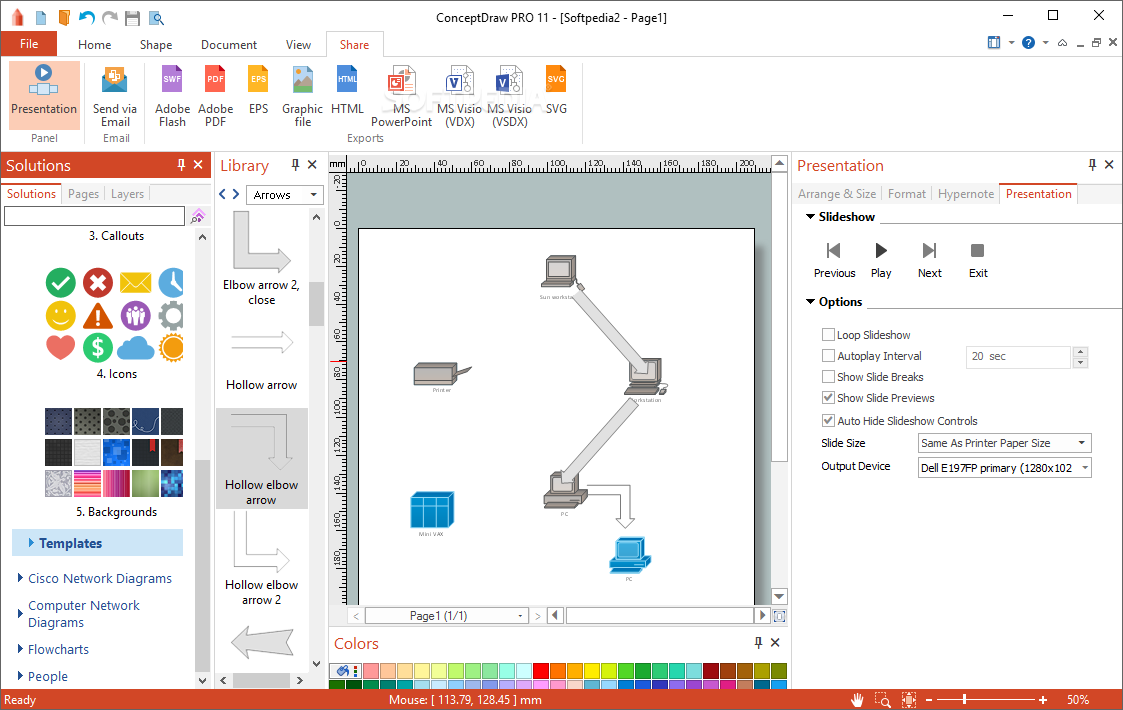Open the Pages tab in Solutions panel
Viewport: 1123px width, 710px height.
point(83,193)
